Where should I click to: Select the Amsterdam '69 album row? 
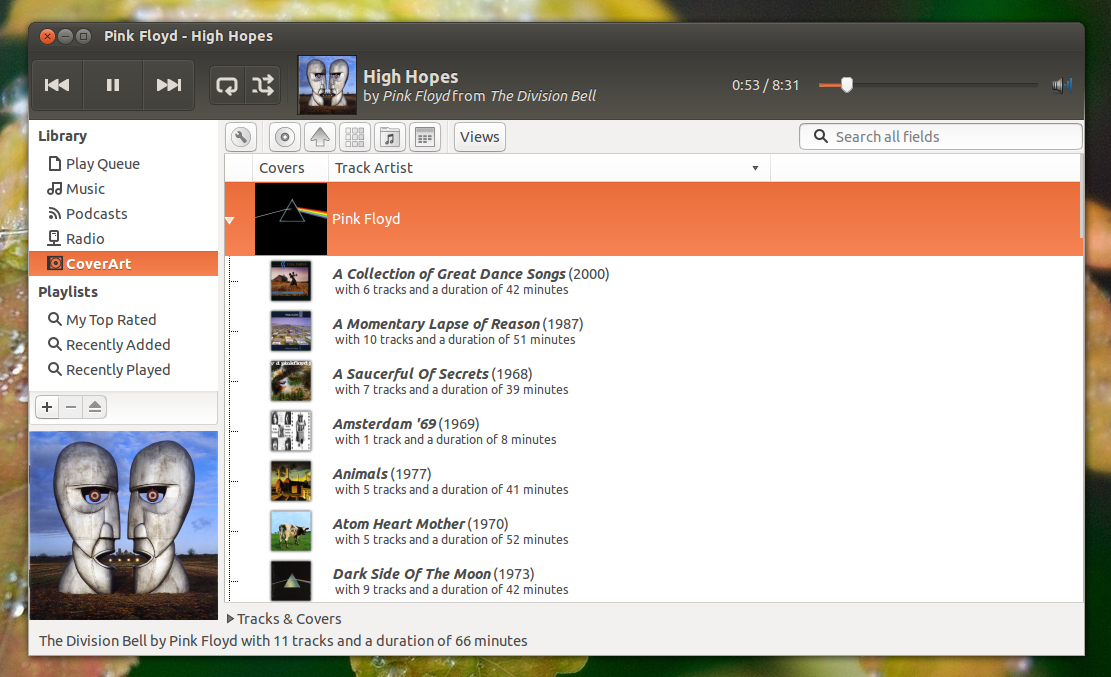653,431
